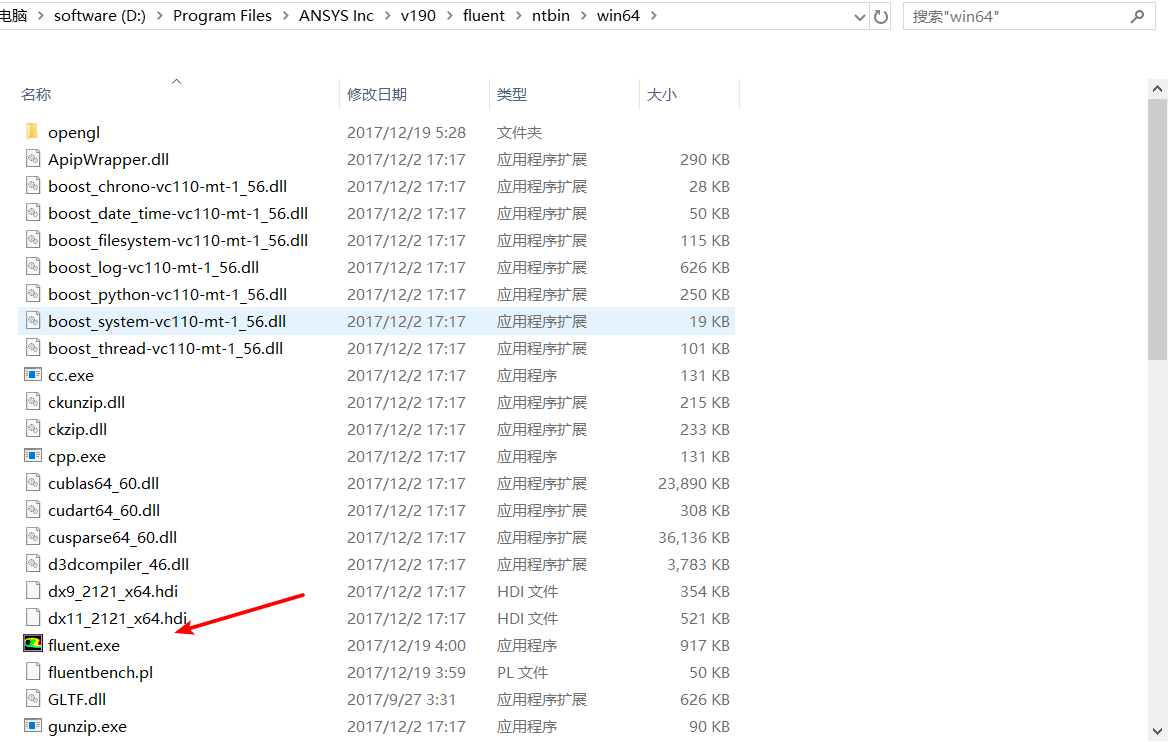Open the opengl folder icon
This screenshot has height=742, width=1168.
(32, 131)
